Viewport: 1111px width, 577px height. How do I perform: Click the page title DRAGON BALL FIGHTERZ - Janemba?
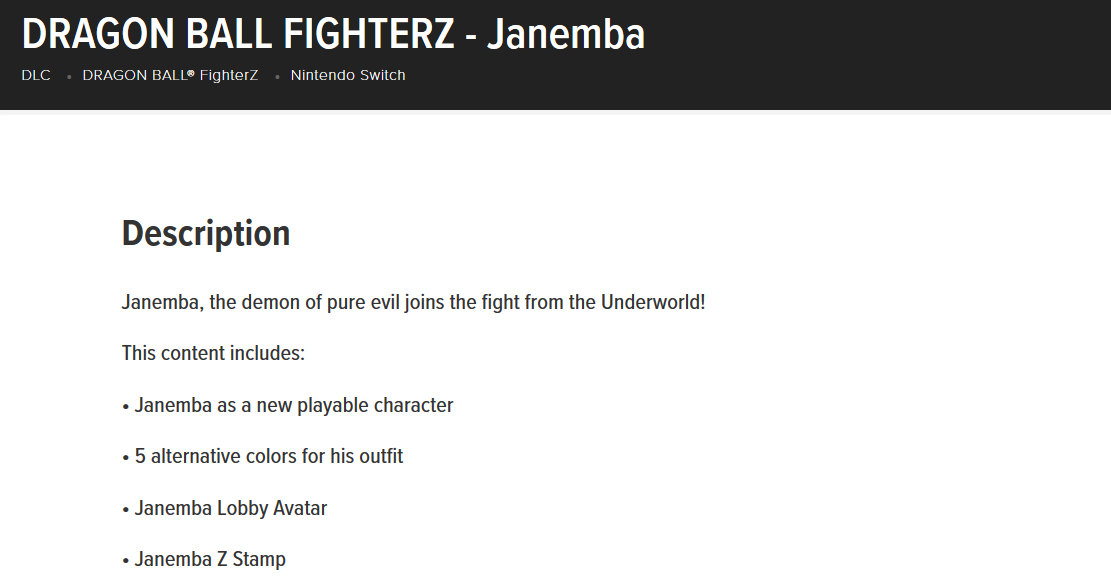coord(332,33)
